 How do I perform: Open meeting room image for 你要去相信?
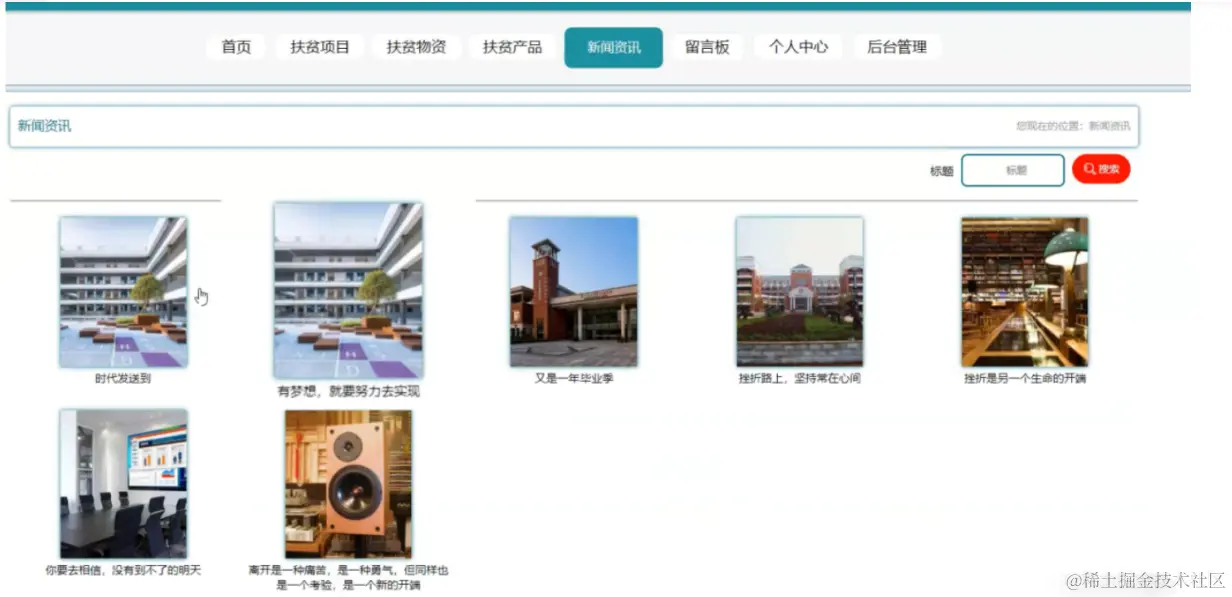[x=123, y=484]
